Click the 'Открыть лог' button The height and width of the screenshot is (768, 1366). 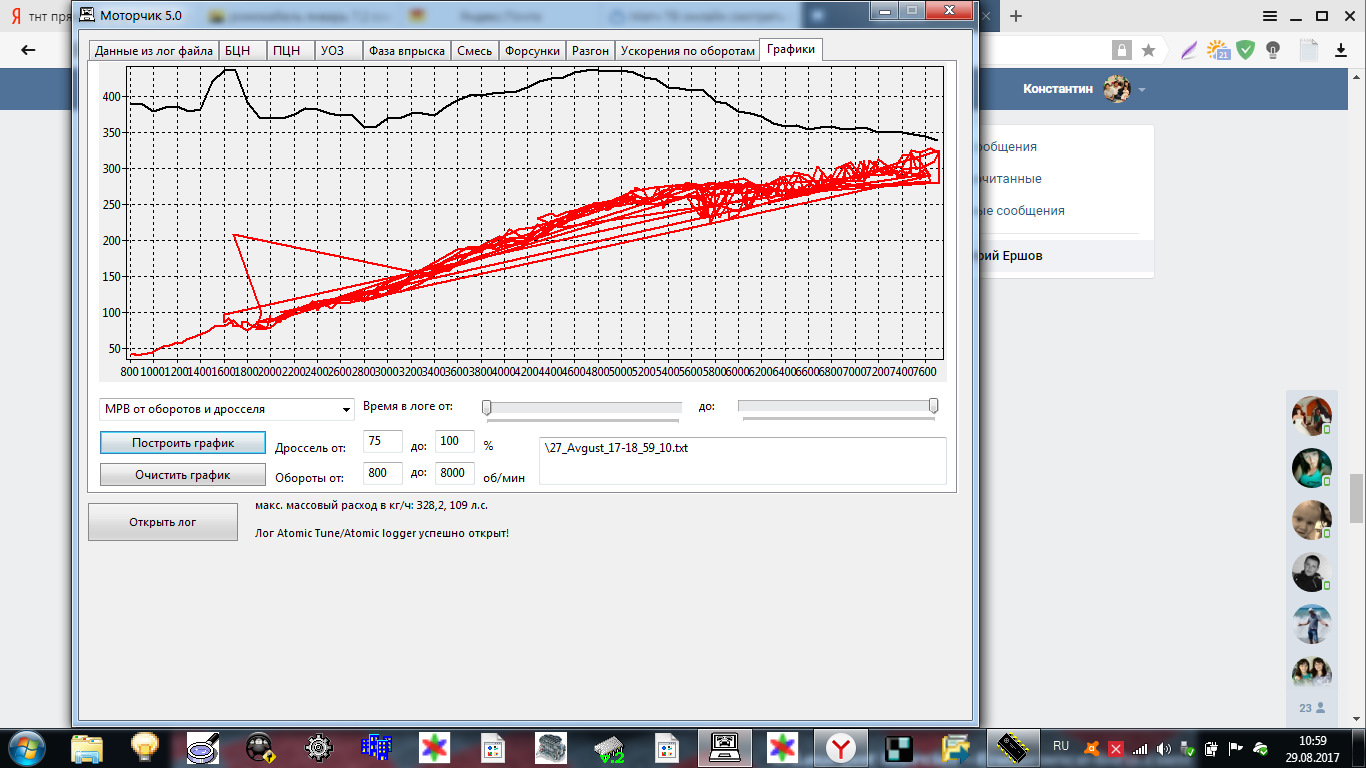162,522
